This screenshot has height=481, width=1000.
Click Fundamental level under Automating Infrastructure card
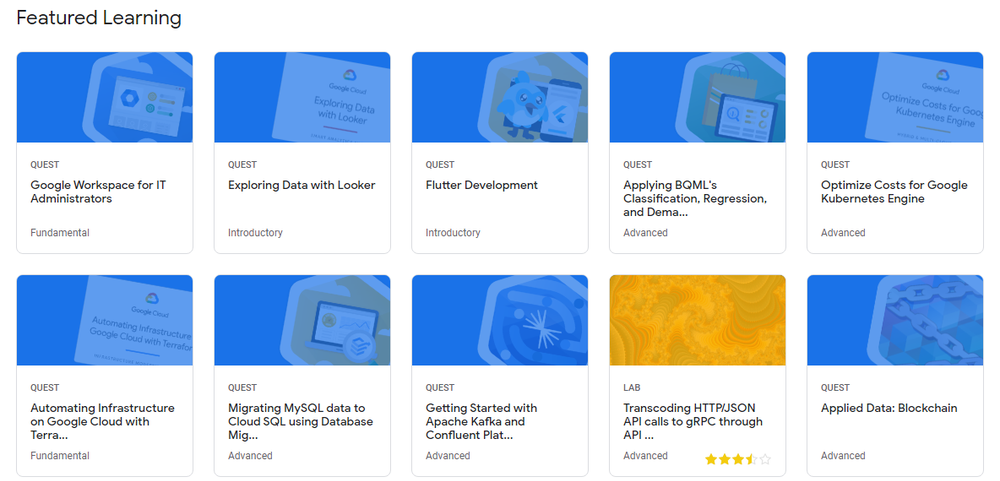pyautogui.click(x=60, y=456)
